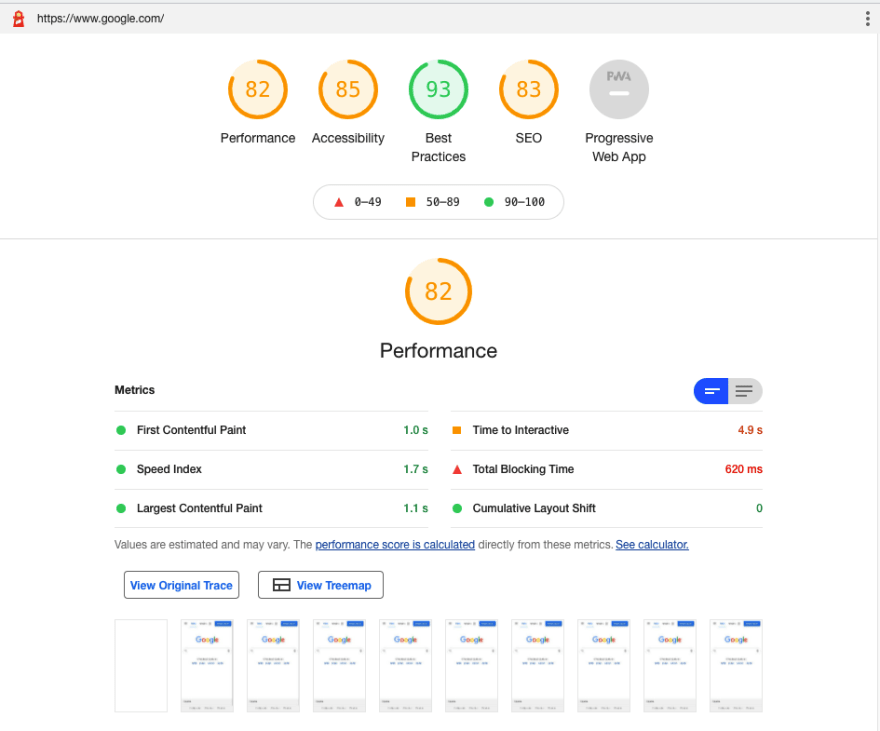Click Largest Contentful Paint green dot

point(121,509)
